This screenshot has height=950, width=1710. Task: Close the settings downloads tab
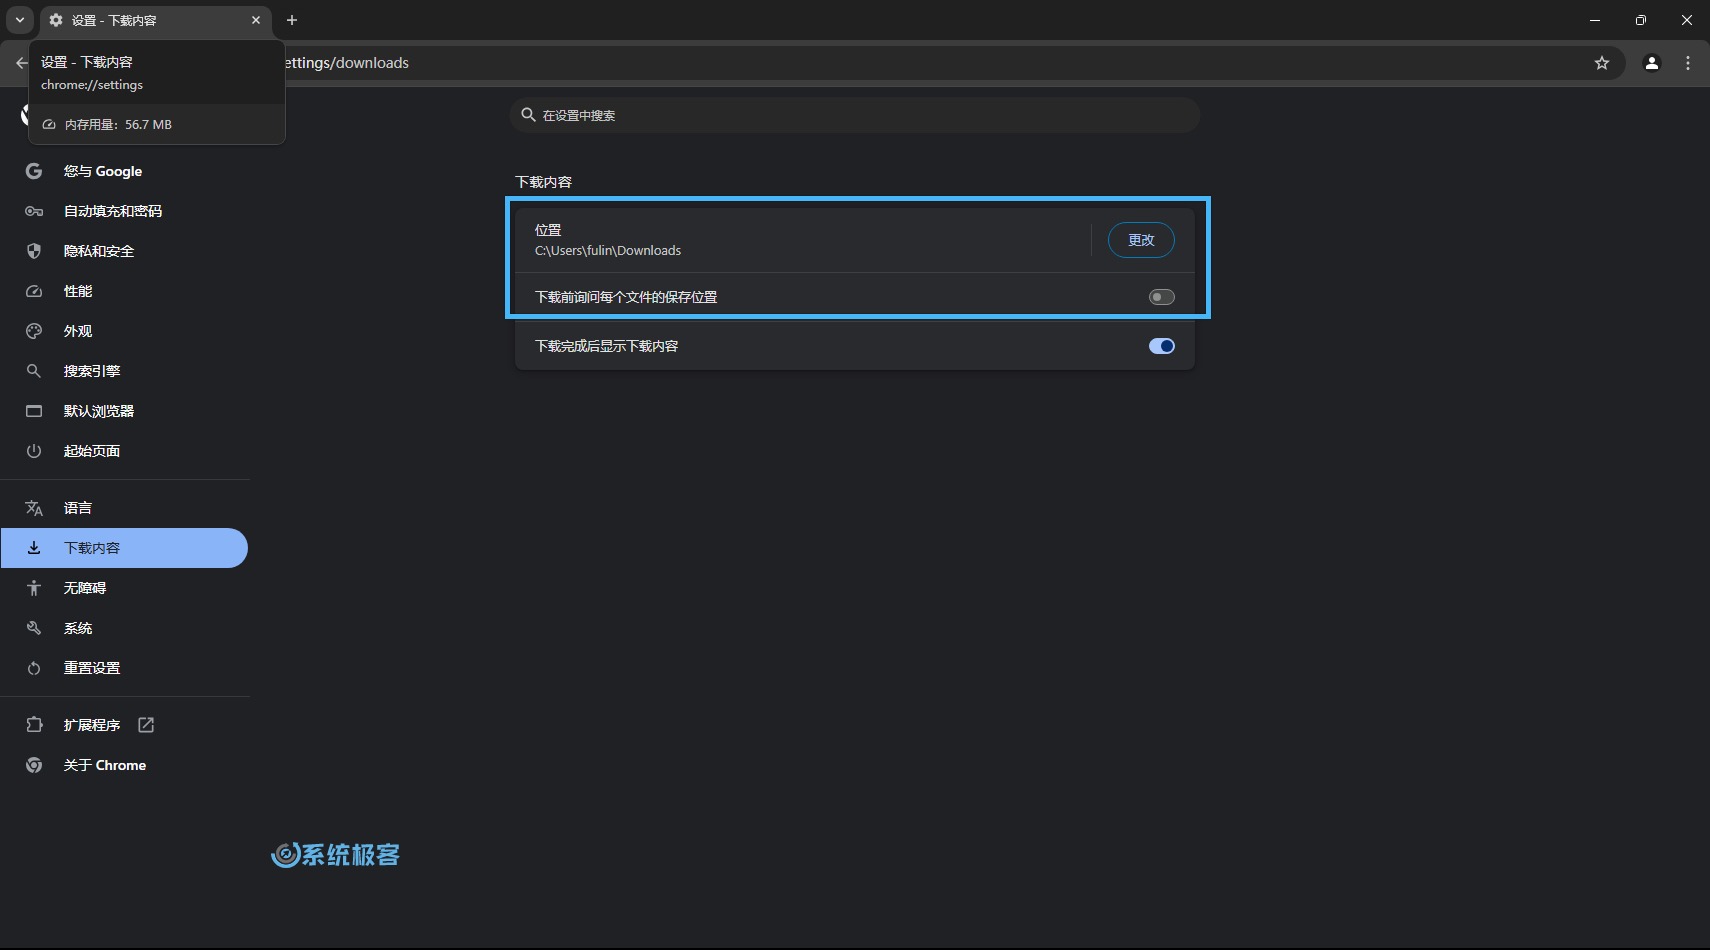tap(256, 20)
